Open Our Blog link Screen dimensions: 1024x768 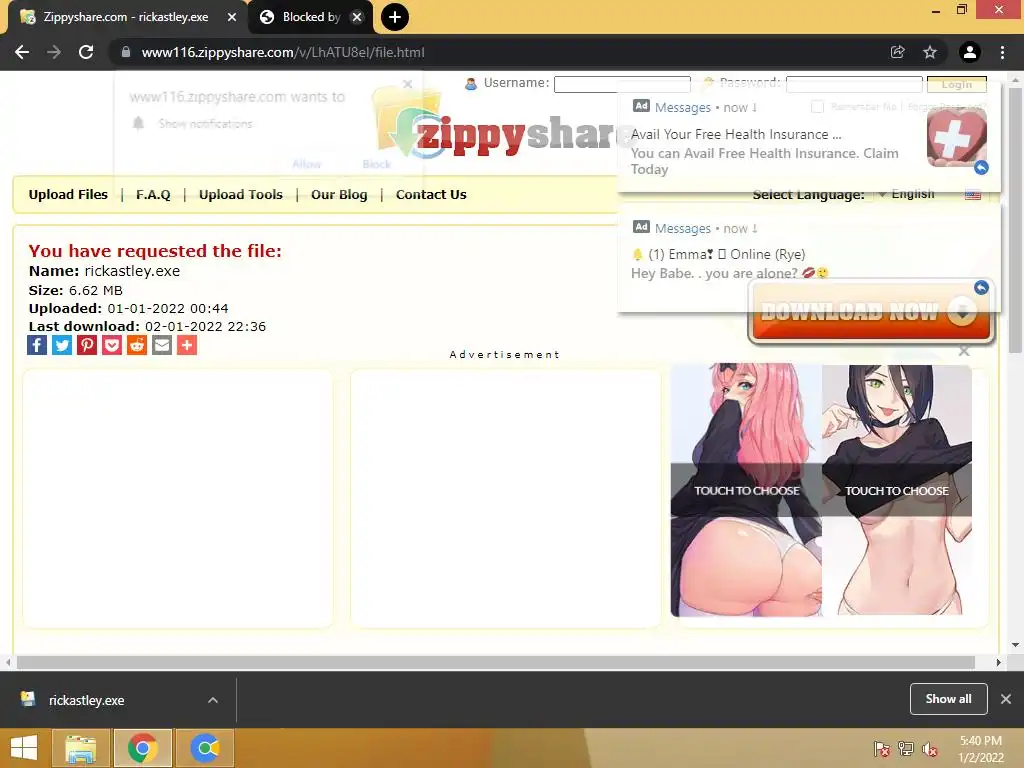pyautogui.click(x=339, y=195)
